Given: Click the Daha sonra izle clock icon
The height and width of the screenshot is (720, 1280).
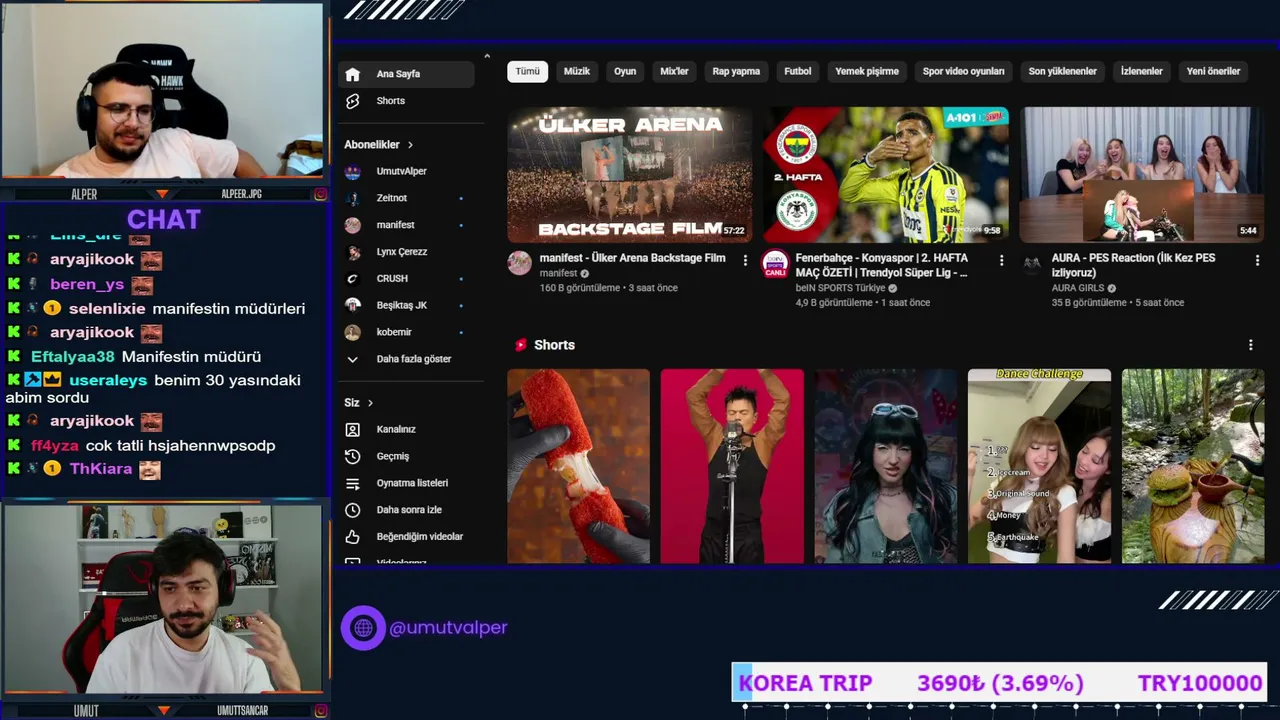Looking at the screenshot, I should 352,510.
